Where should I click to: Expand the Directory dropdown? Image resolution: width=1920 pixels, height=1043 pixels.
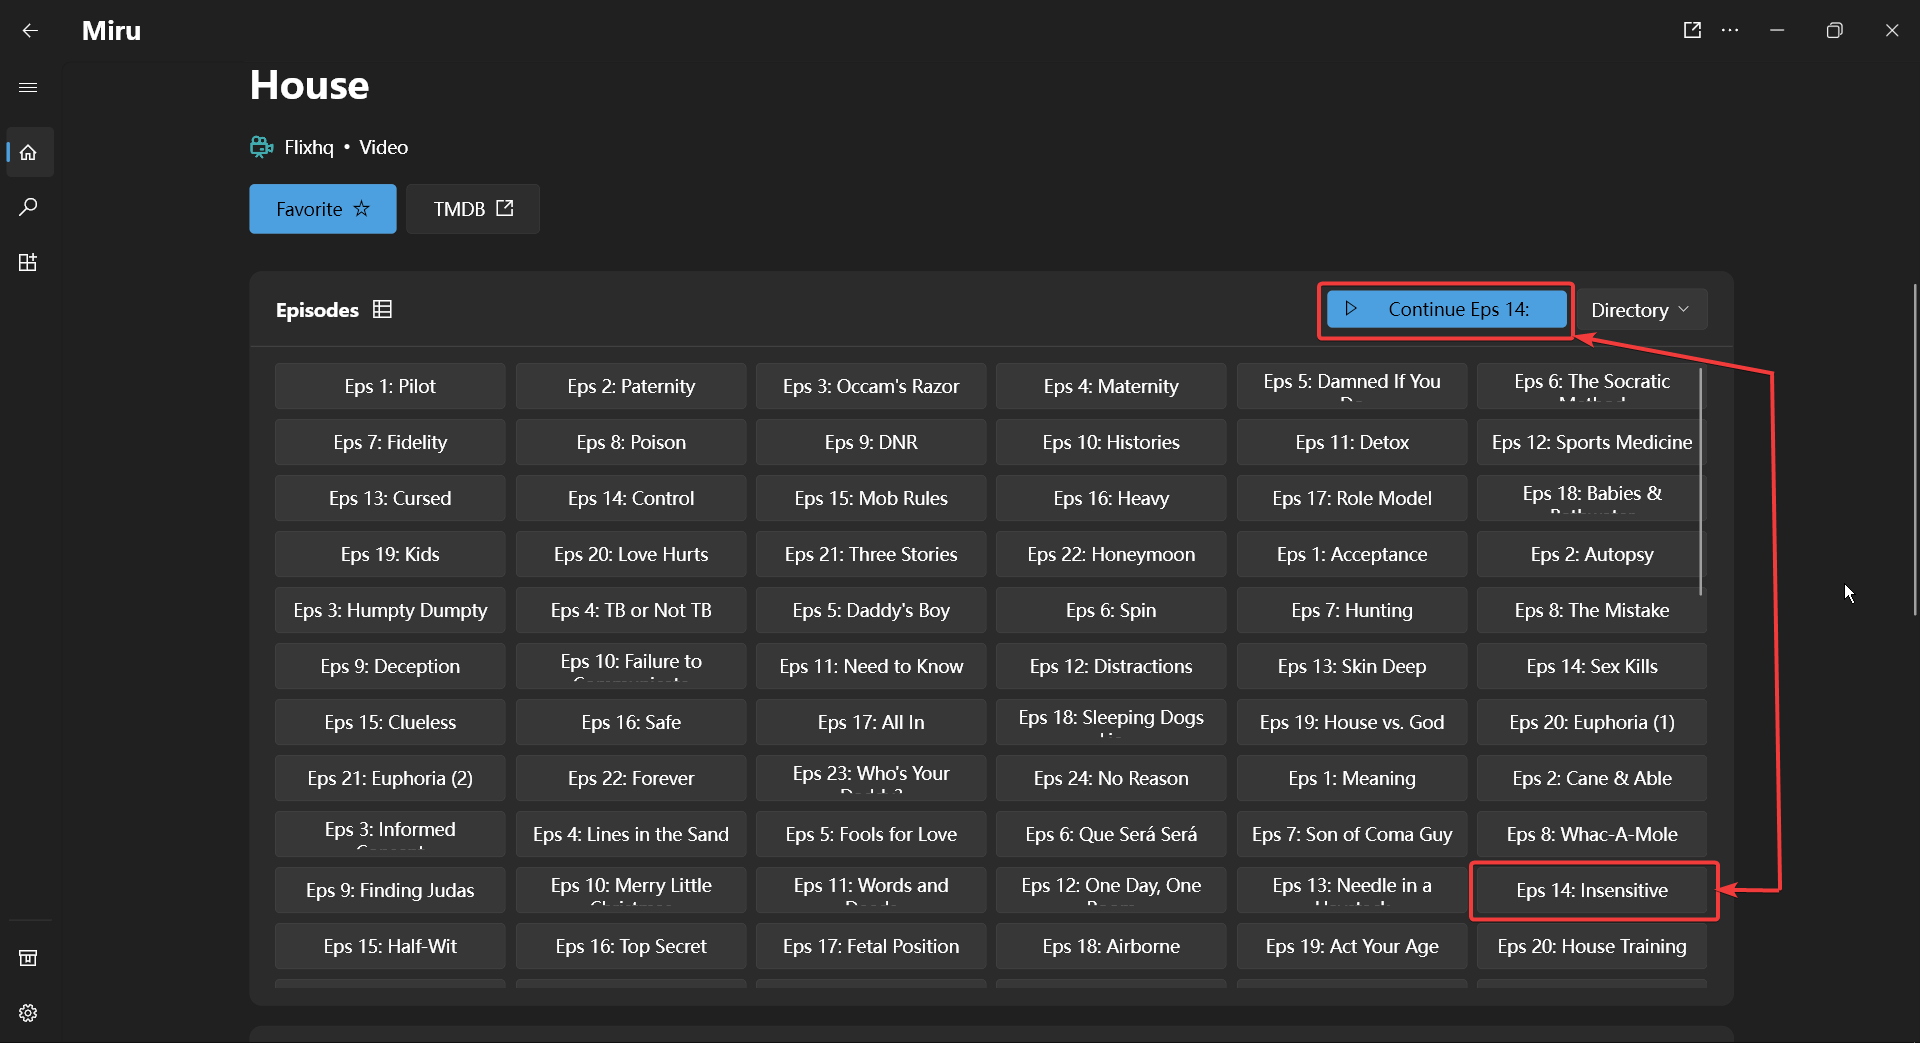coord(1640,309)
